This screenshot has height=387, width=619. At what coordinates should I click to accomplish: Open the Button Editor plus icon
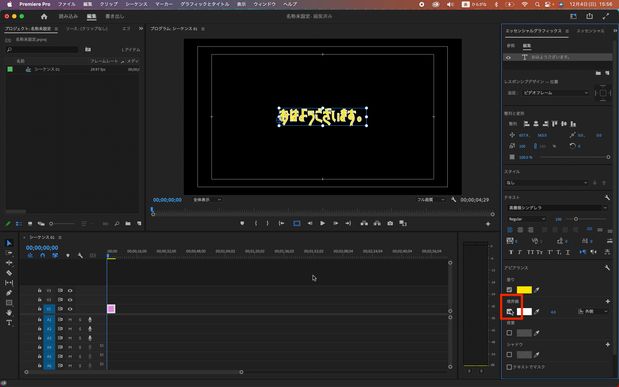click(488, 224)
